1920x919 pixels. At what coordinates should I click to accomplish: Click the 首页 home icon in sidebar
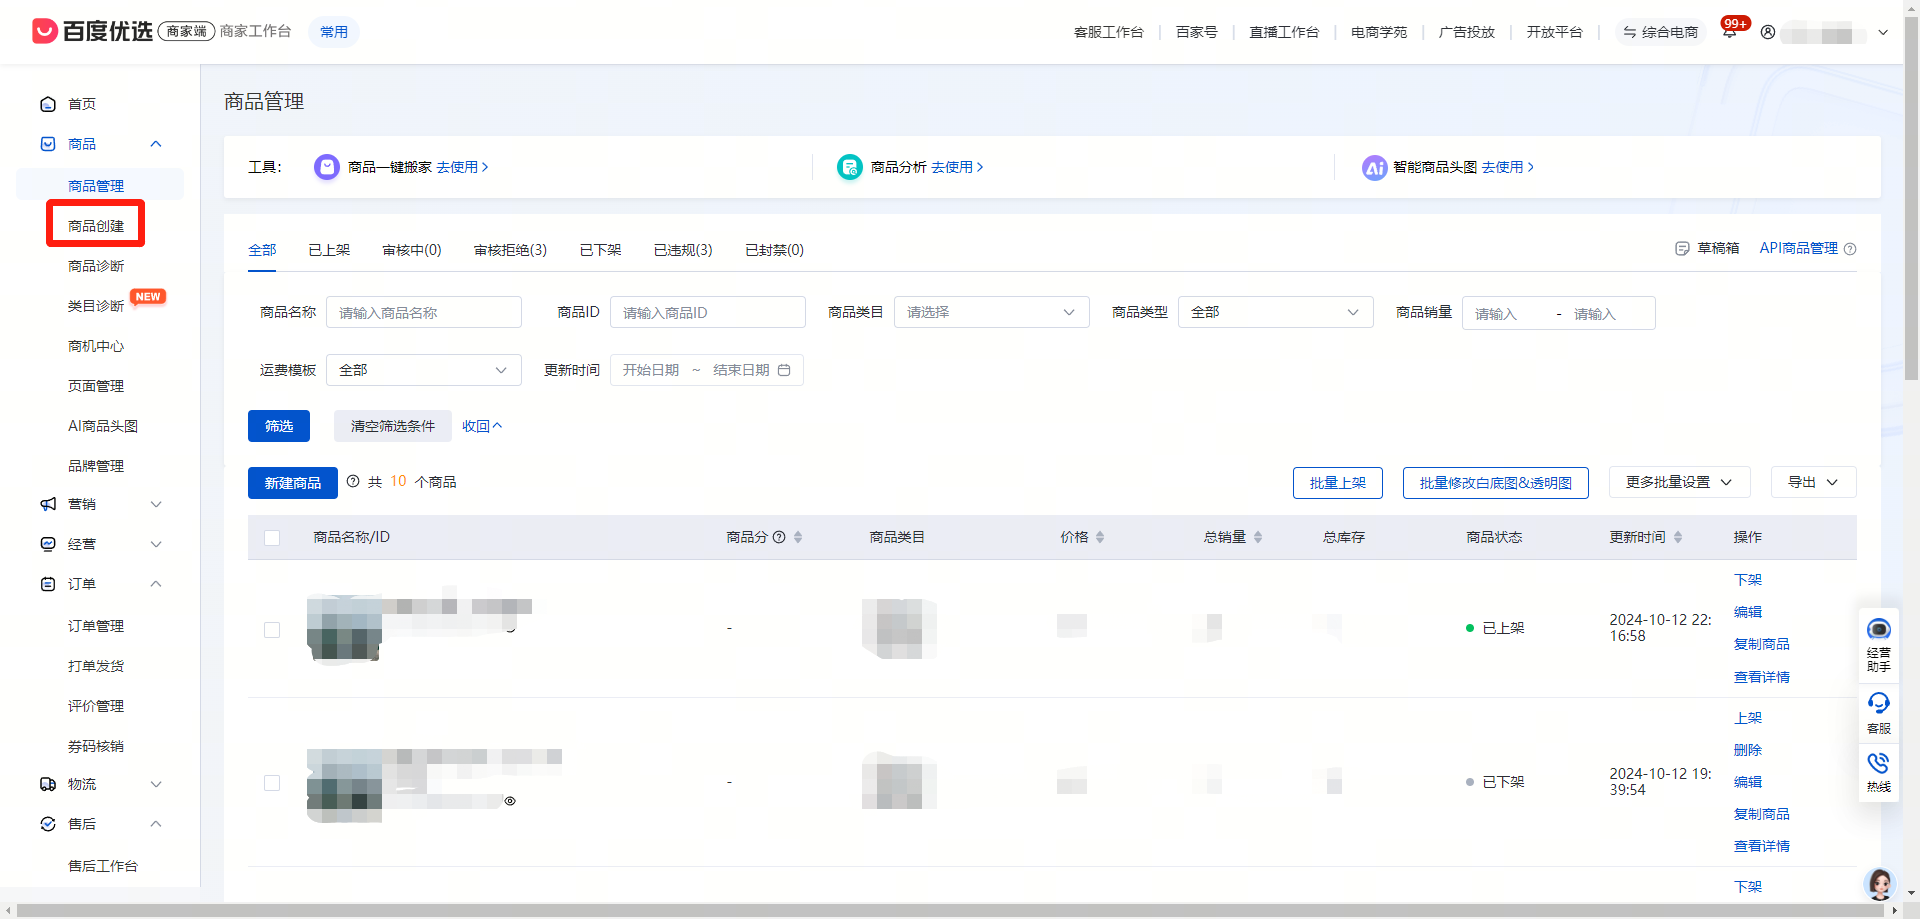48,104
